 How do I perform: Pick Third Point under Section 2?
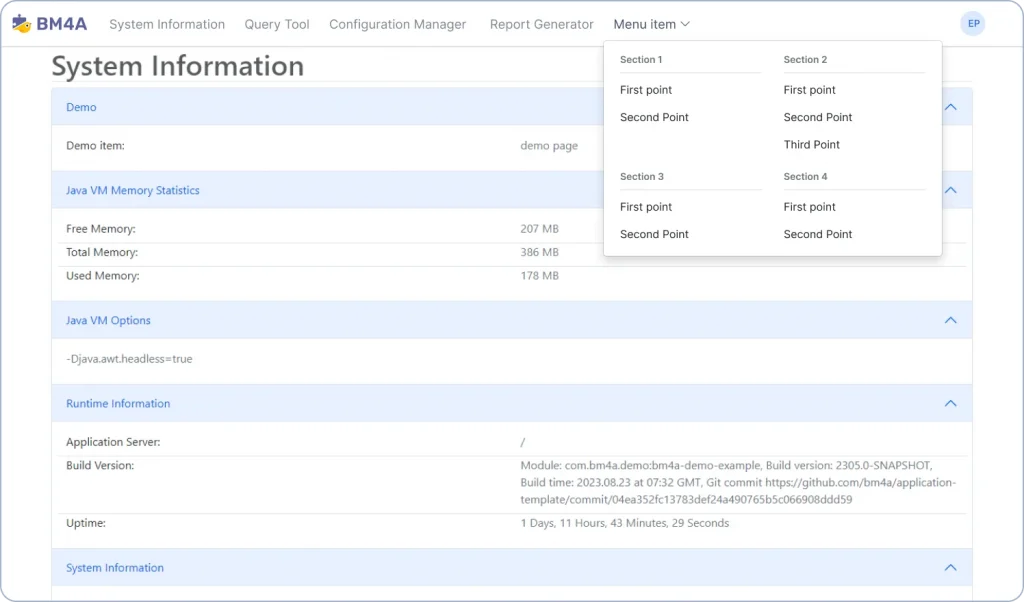[812, 145]
